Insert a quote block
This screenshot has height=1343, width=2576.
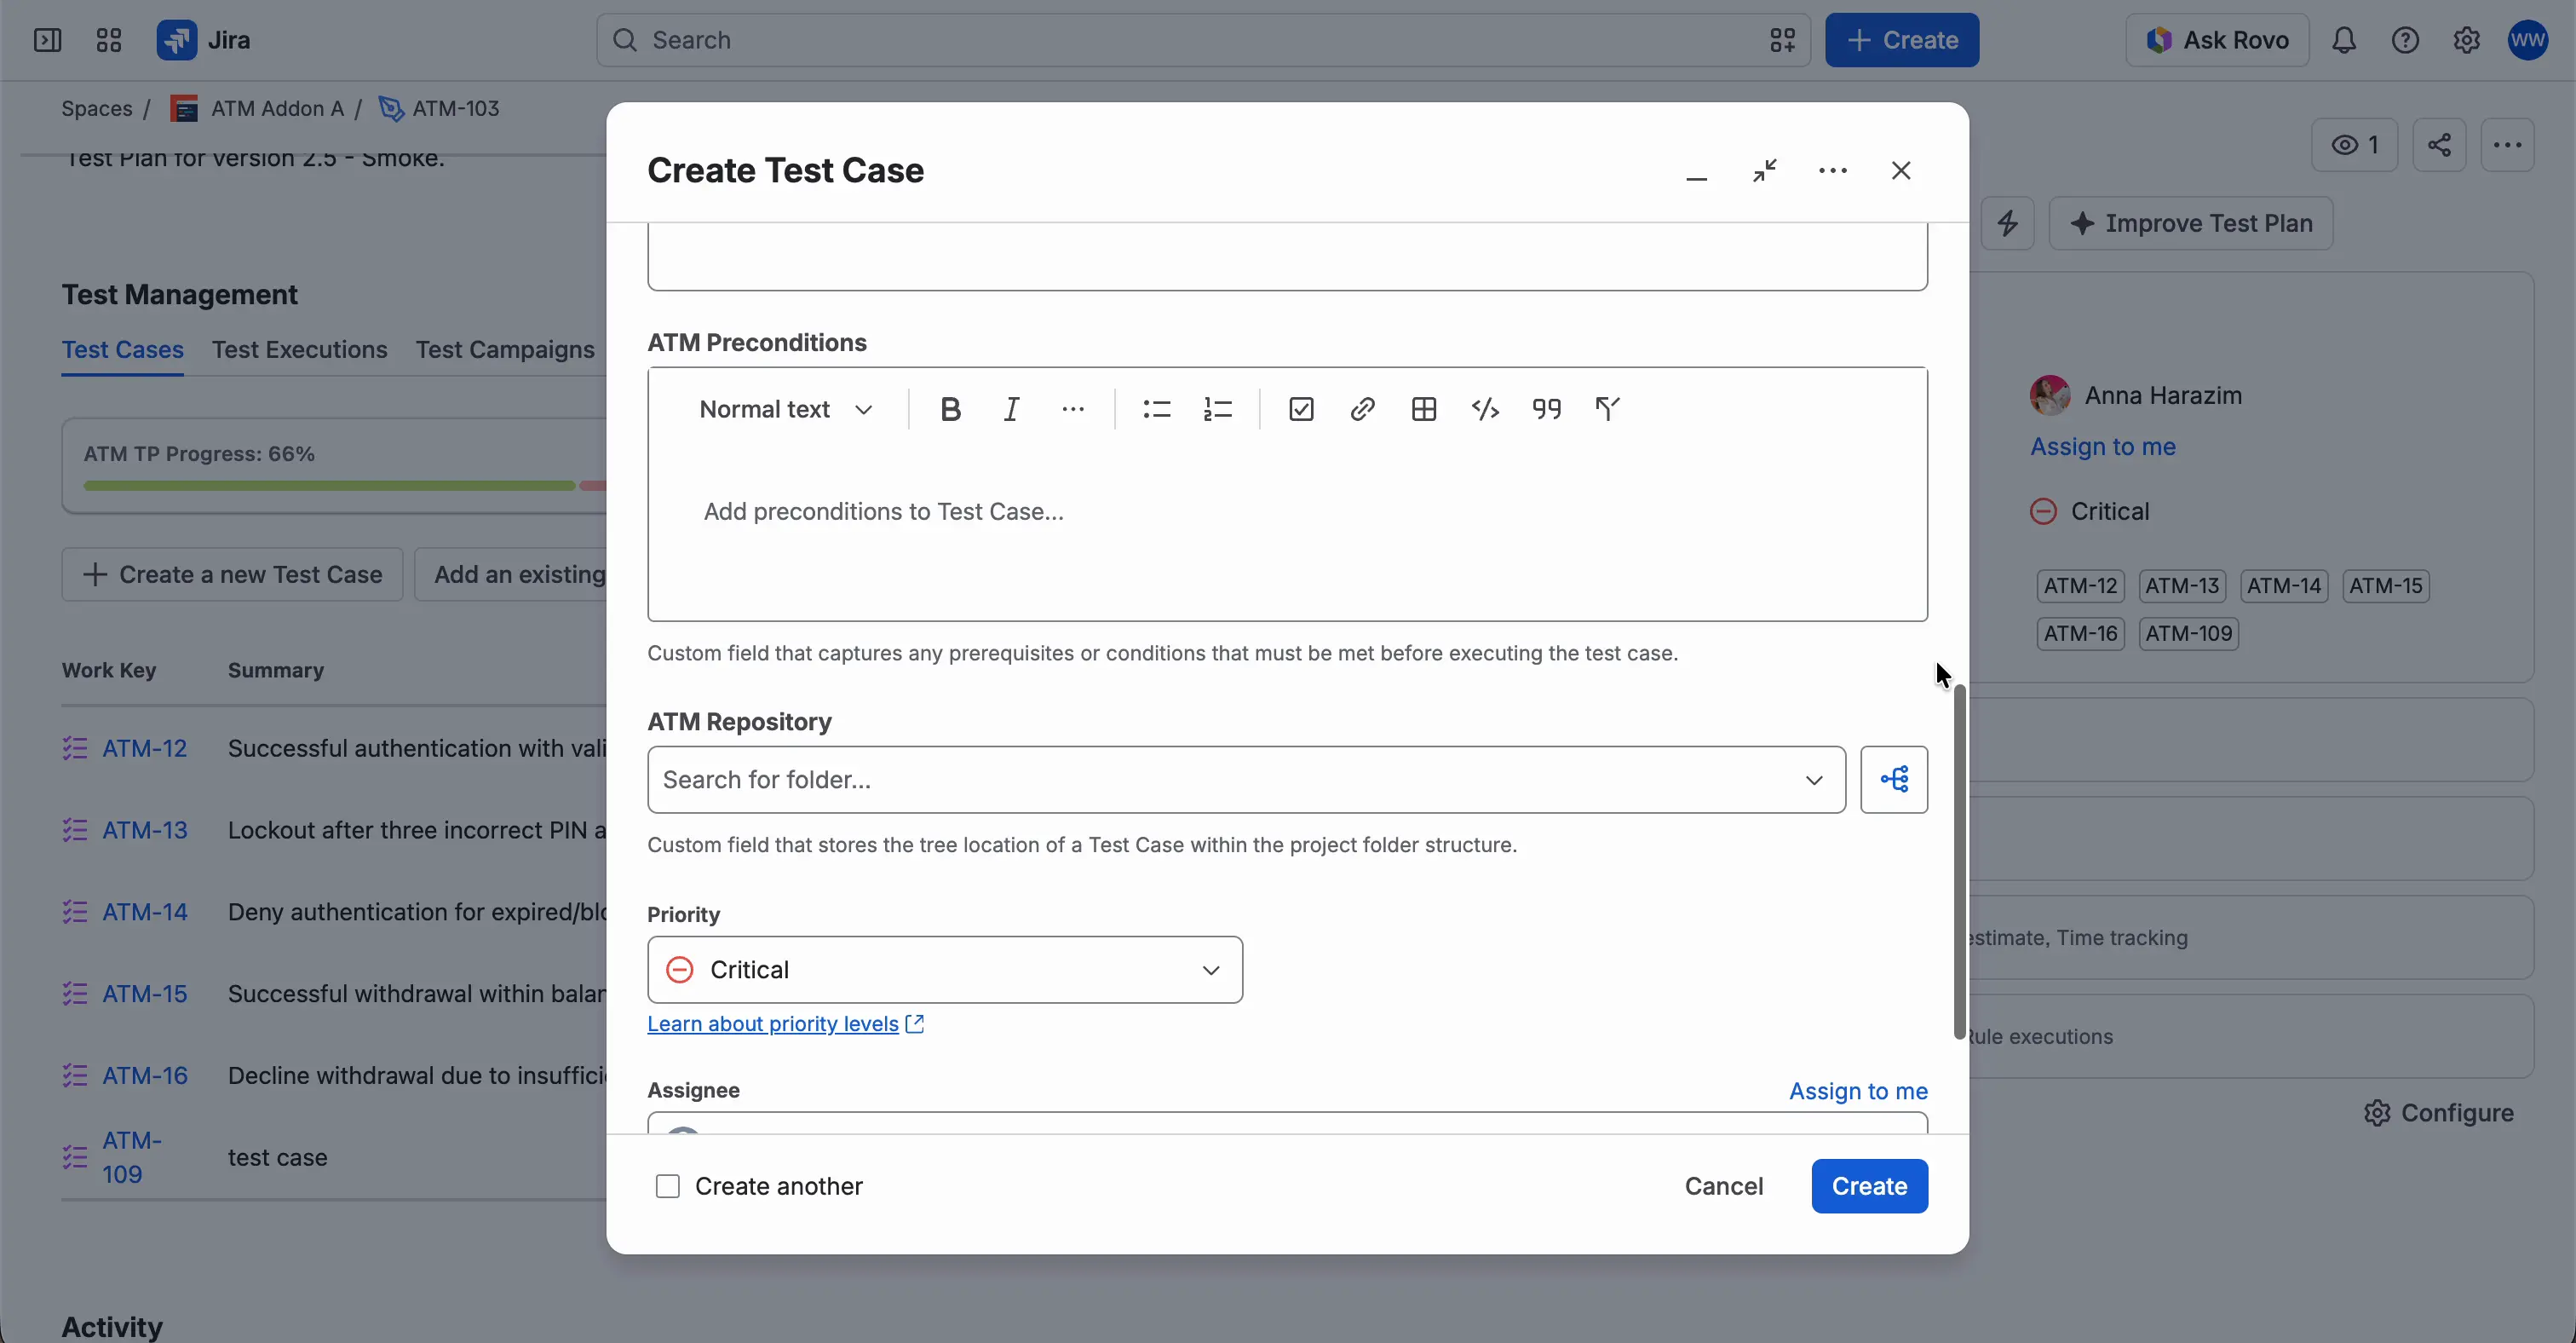(x=1546, y=409)
